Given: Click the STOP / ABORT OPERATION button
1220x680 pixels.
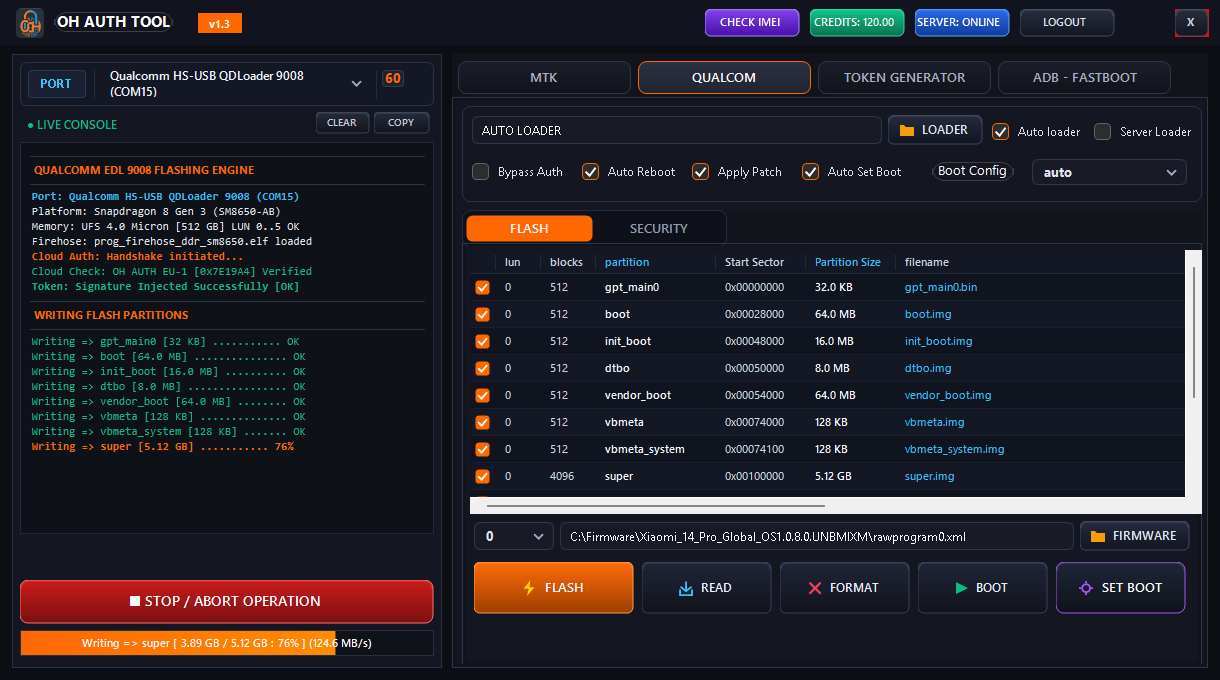Looking at the screenshot, I should pos(226,602).
